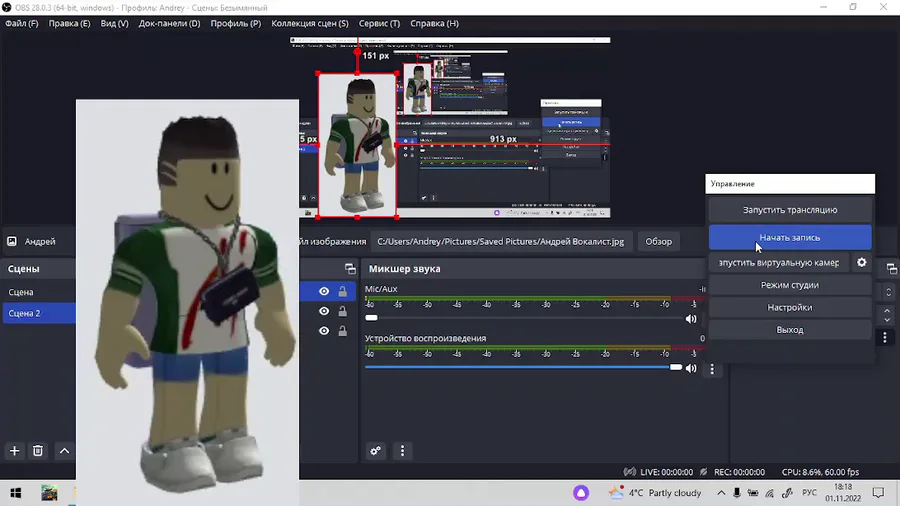Float the rightmost dock panel icon

point(891,268)
